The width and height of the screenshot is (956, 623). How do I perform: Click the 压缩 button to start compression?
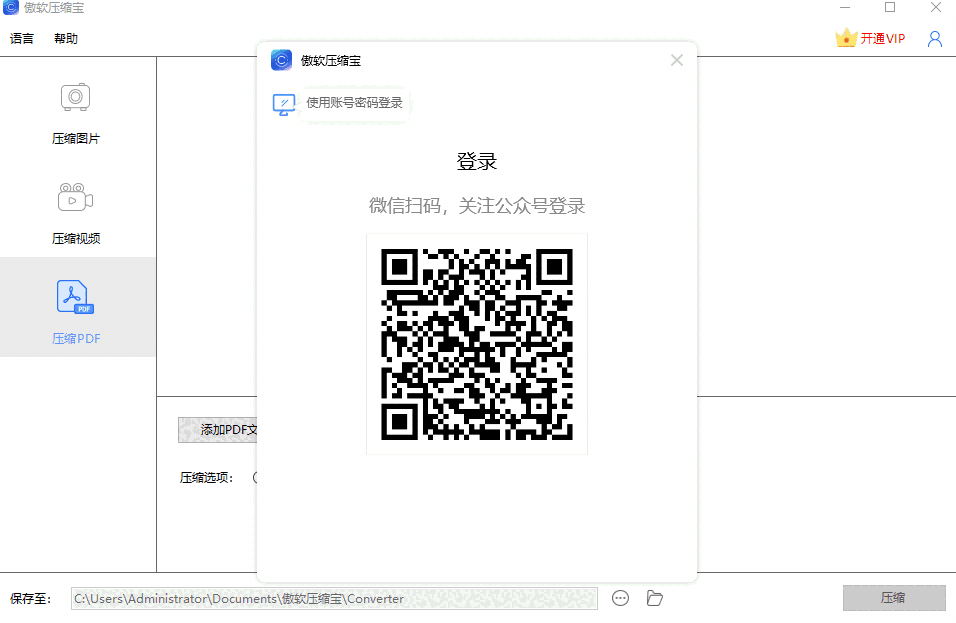pos(894,598)
